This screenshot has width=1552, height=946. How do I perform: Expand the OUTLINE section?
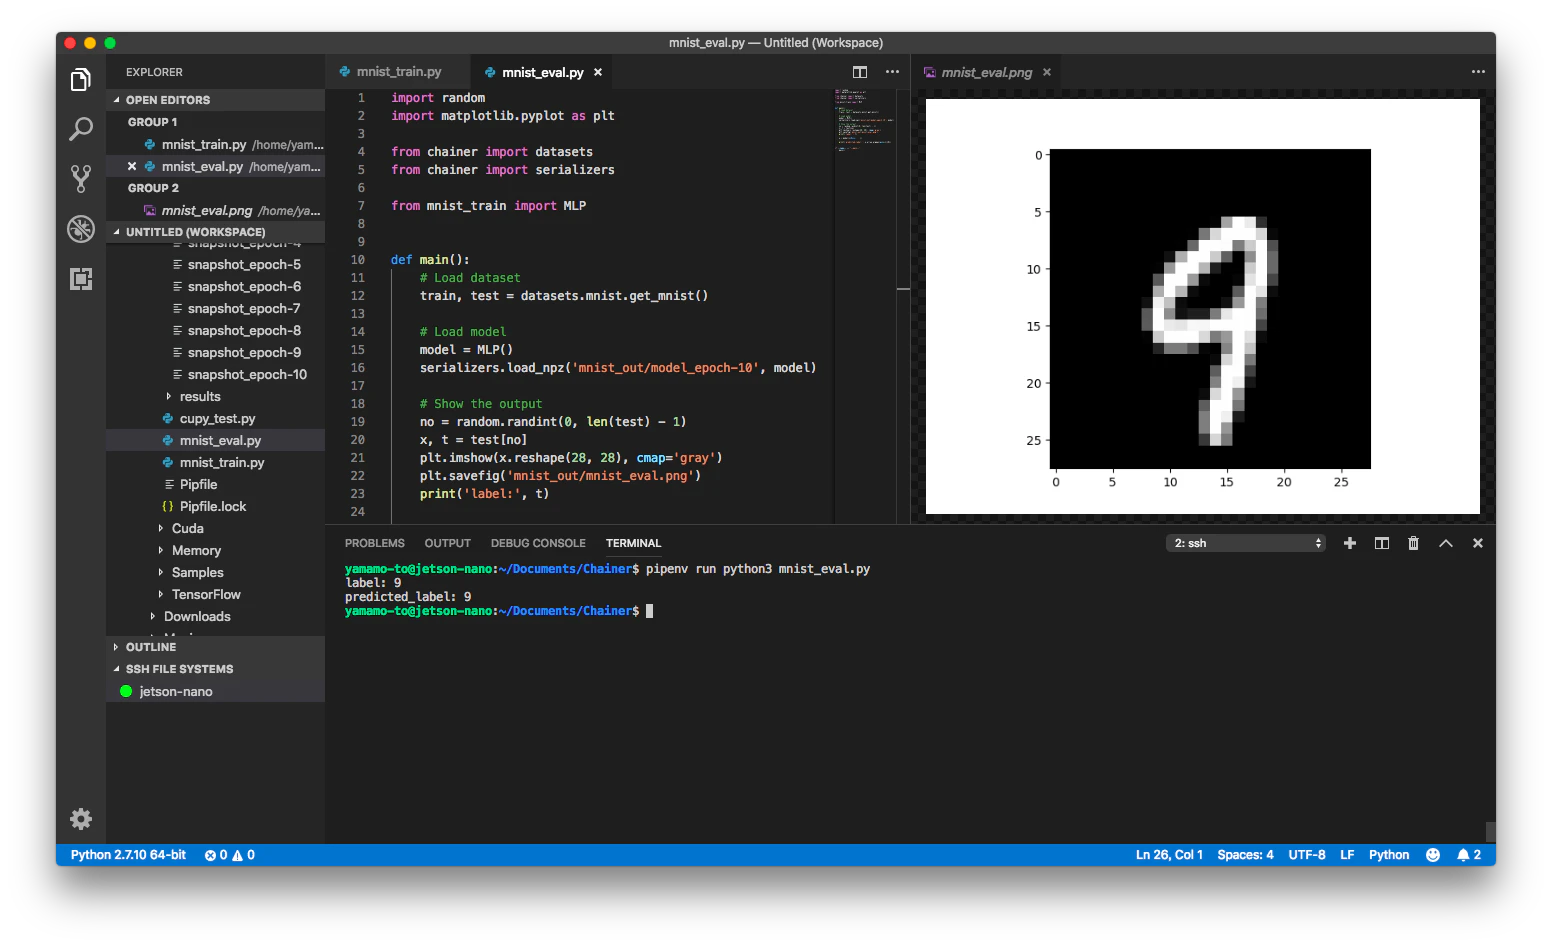pyautogui.click(x=216, y=647)
